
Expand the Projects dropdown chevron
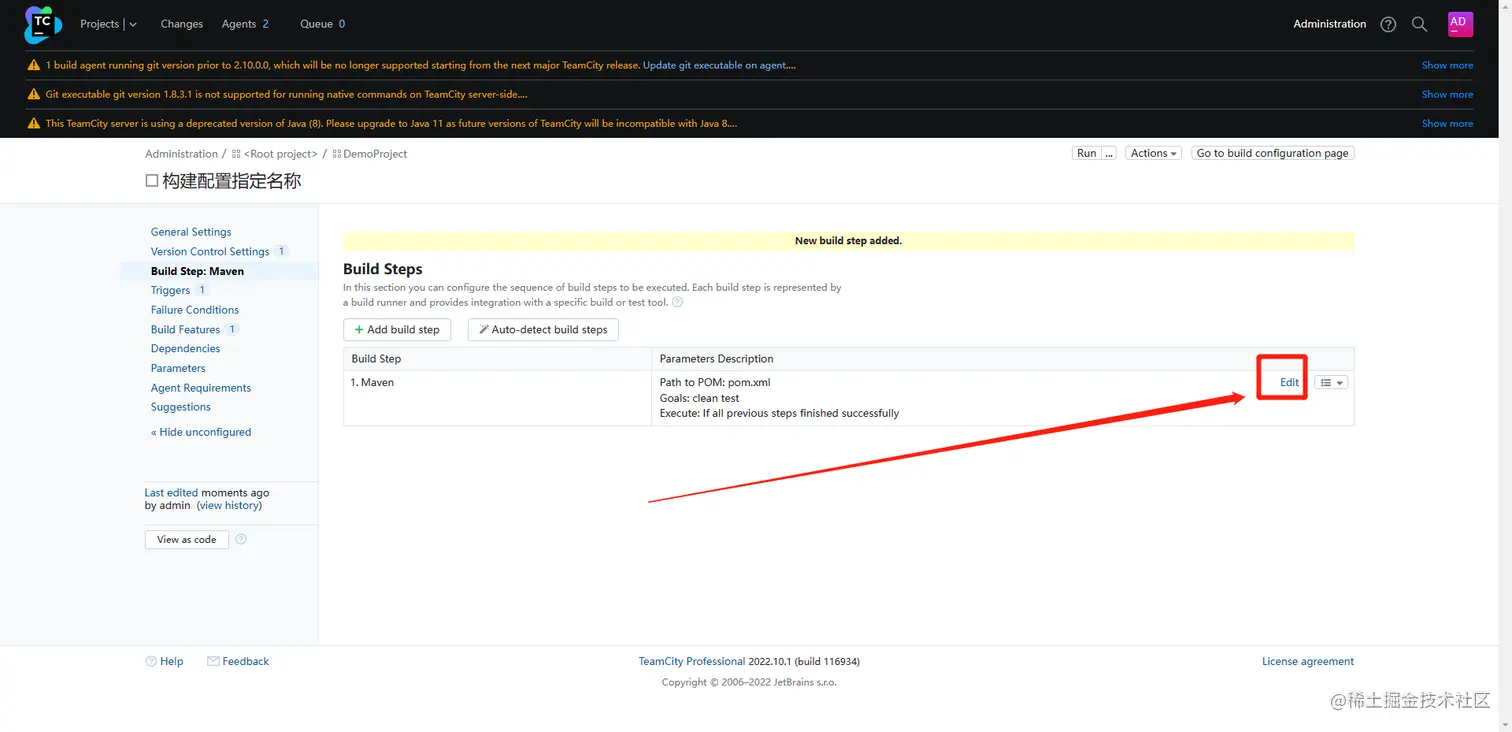pyautogui.click(x=133, y=24)
